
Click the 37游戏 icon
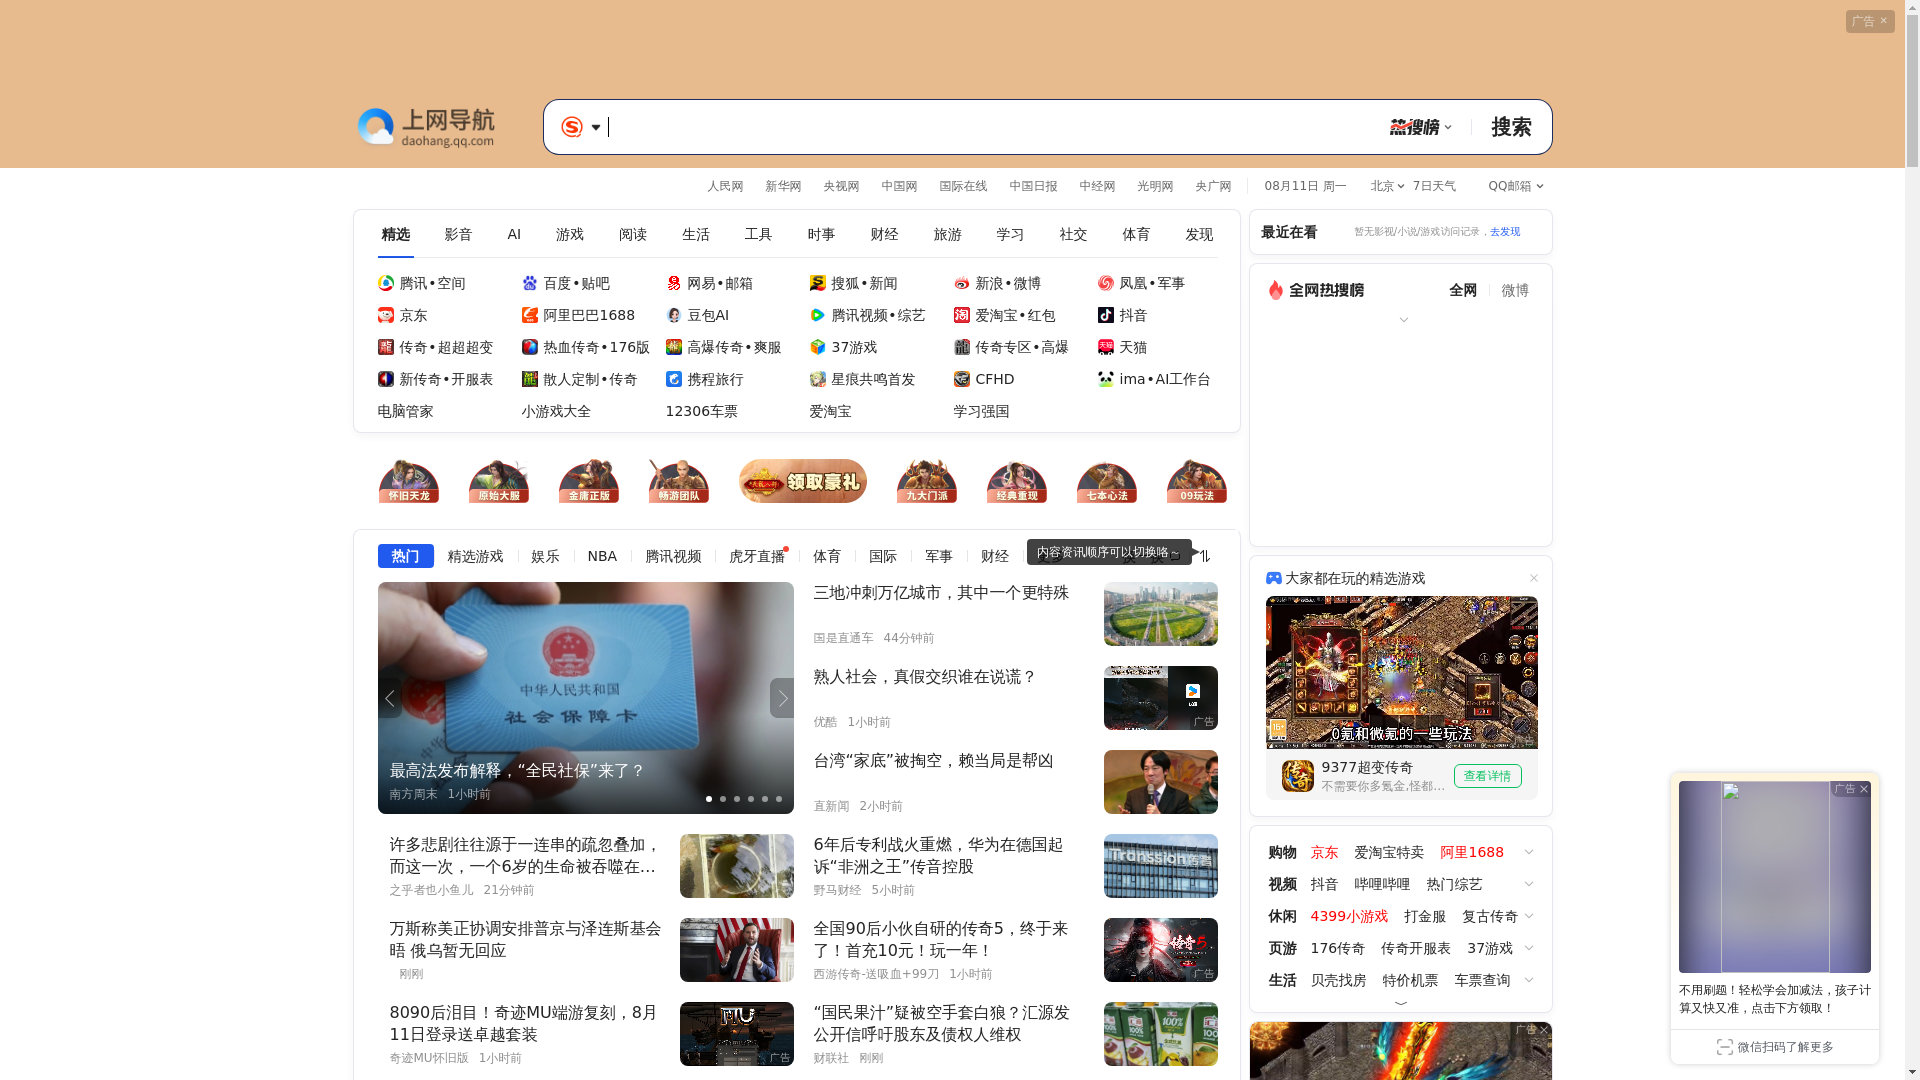click(x=818, y=347)
